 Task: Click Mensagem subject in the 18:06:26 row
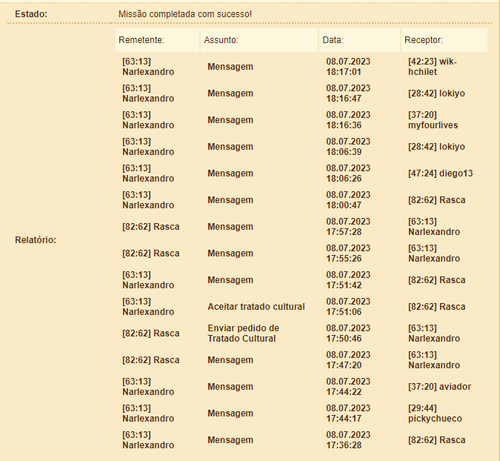[x=230, y=173]
